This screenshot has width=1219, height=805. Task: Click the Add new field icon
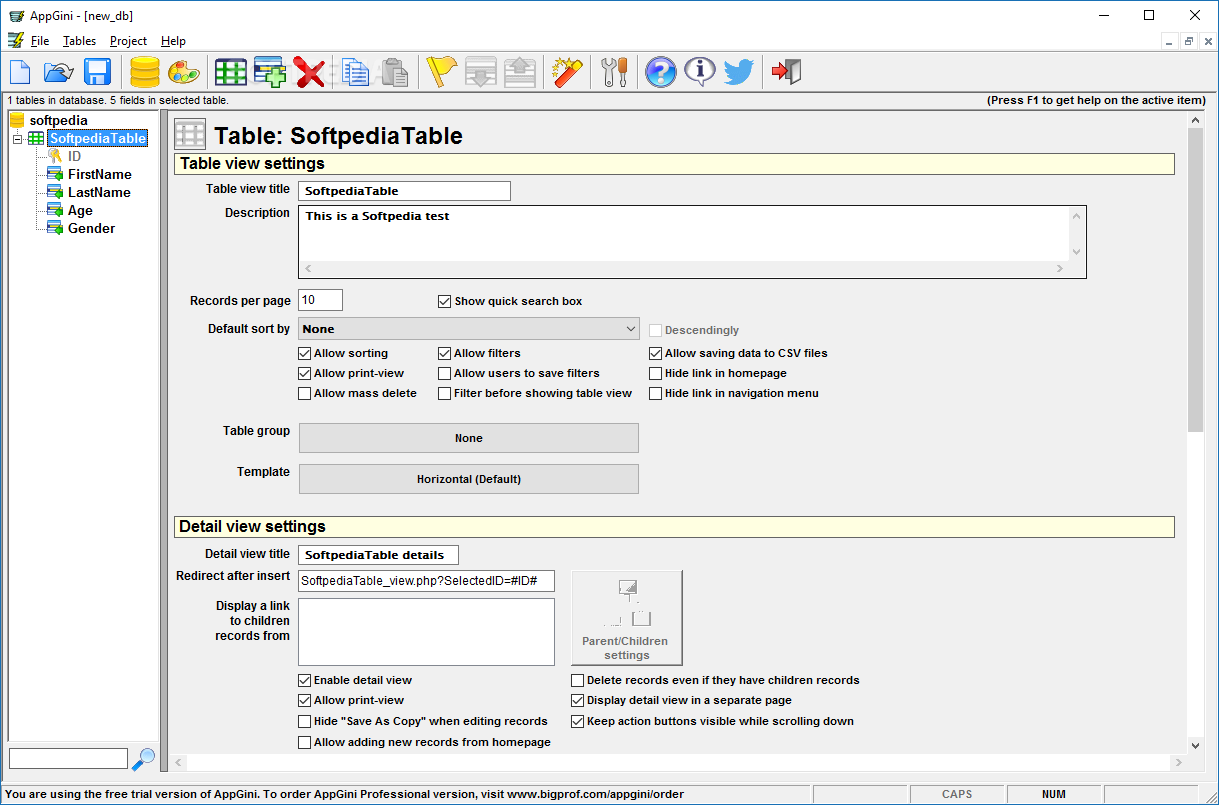pos(270,72)
